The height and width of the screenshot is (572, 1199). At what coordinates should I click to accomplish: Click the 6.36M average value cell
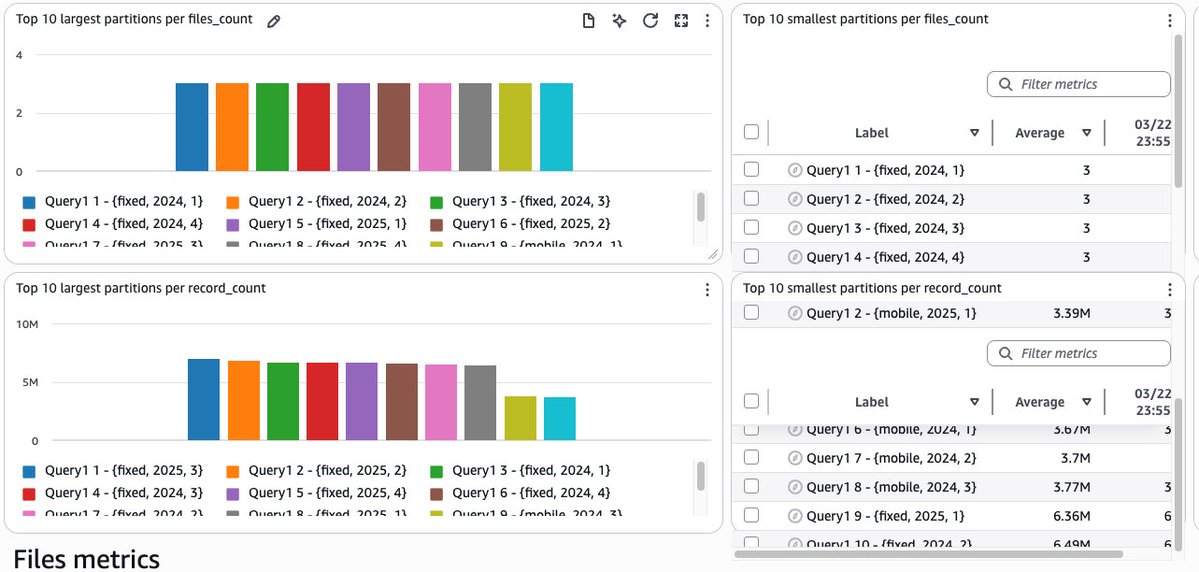pos(1071,516)
